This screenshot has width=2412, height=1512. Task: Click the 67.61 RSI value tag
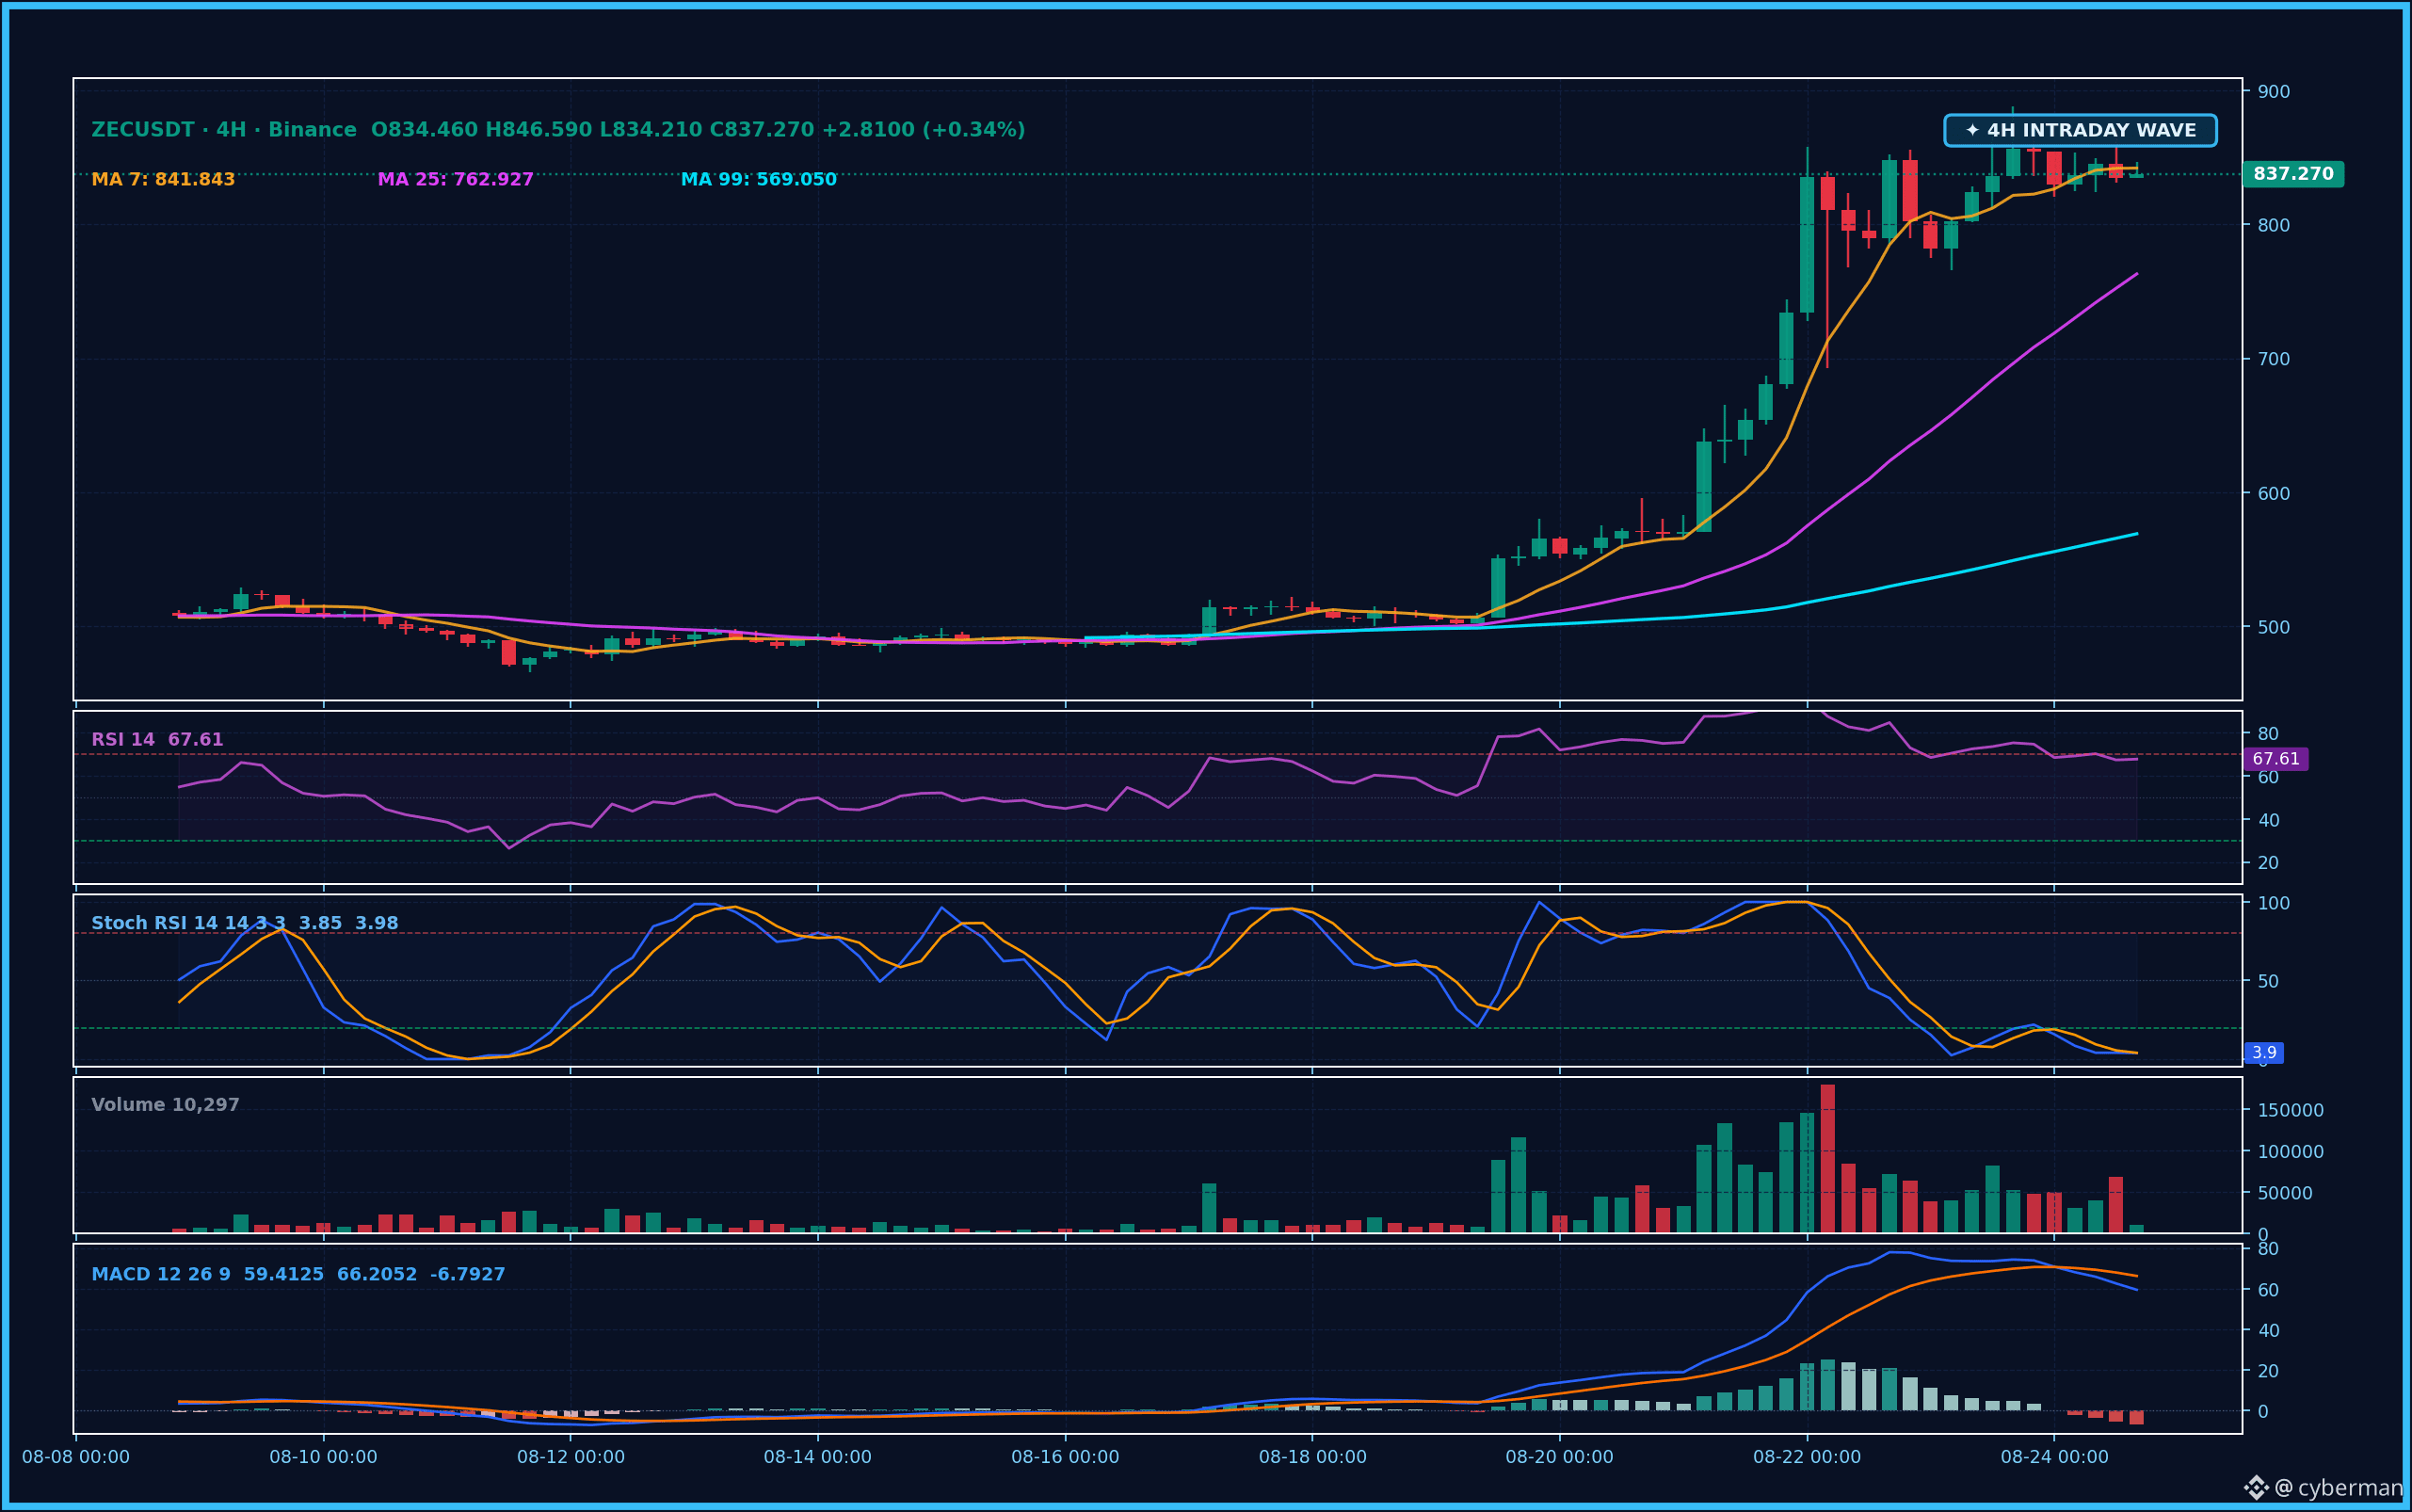pos(2276,759)
